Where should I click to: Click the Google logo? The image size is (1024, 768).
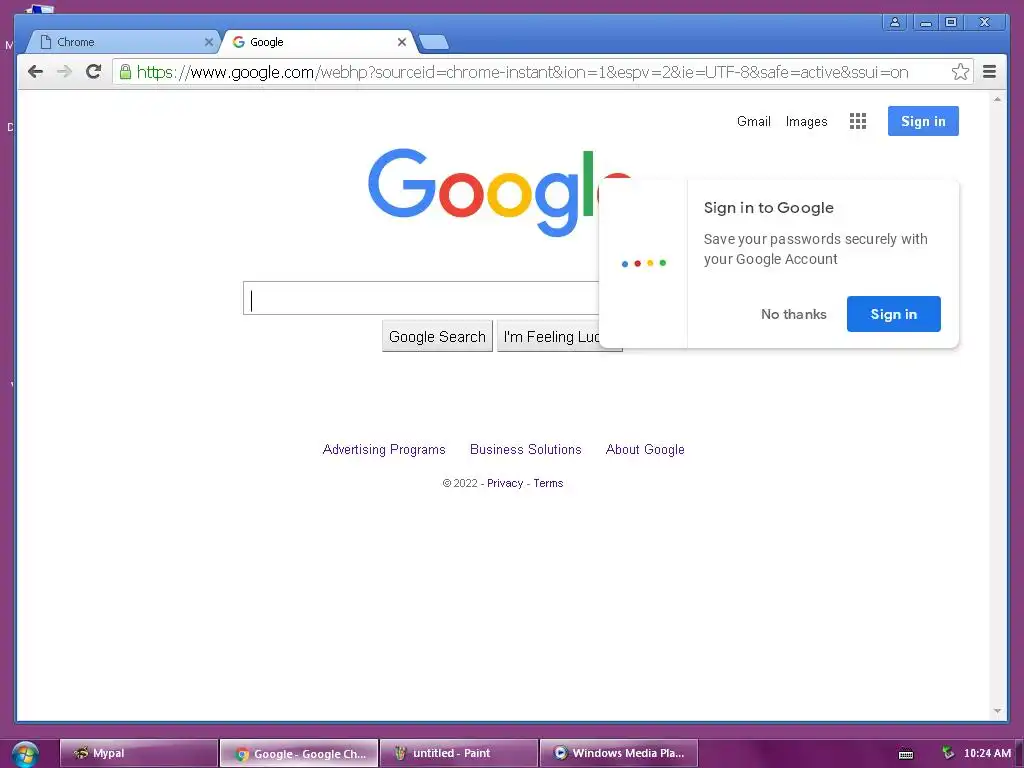click(x=483, y=192)
